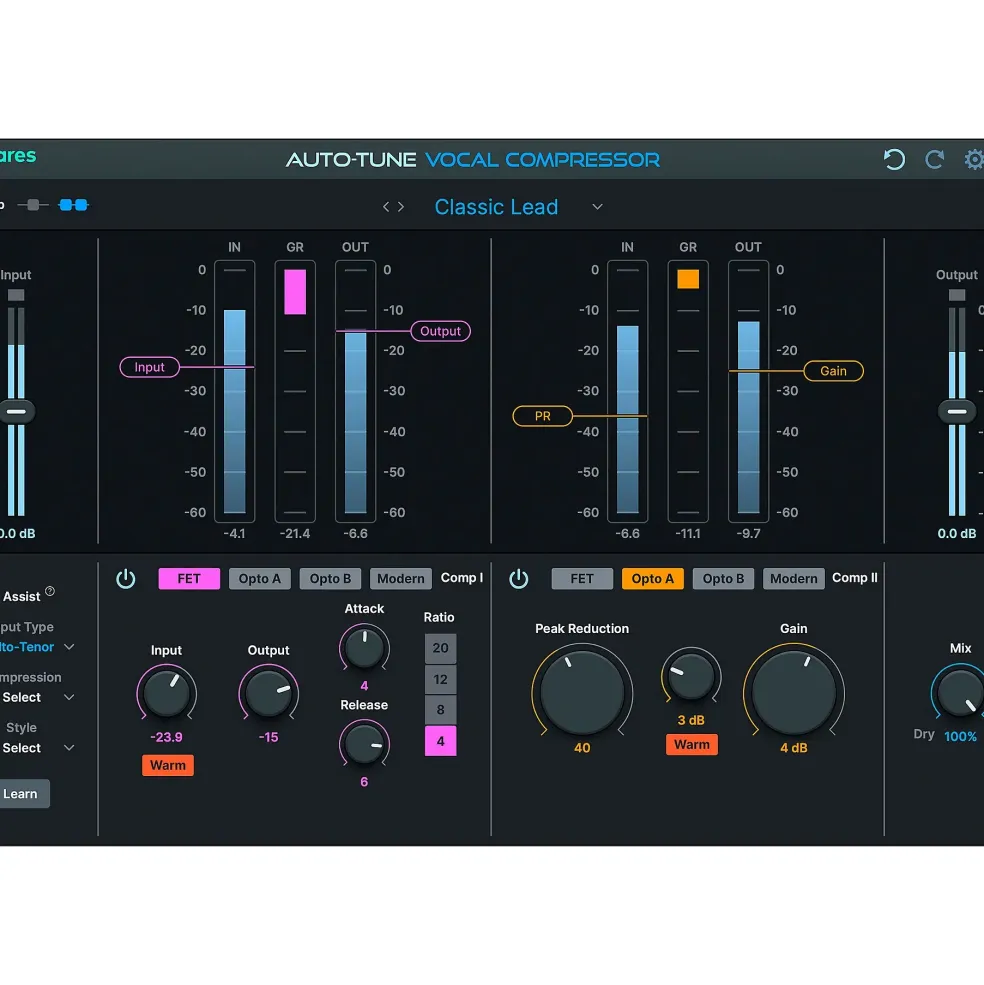Image resolution: width=984 pixels, height=985 pixels.
Task: Click the main Input fader handle
Action: pyautogui.click(x=17, y=411)
